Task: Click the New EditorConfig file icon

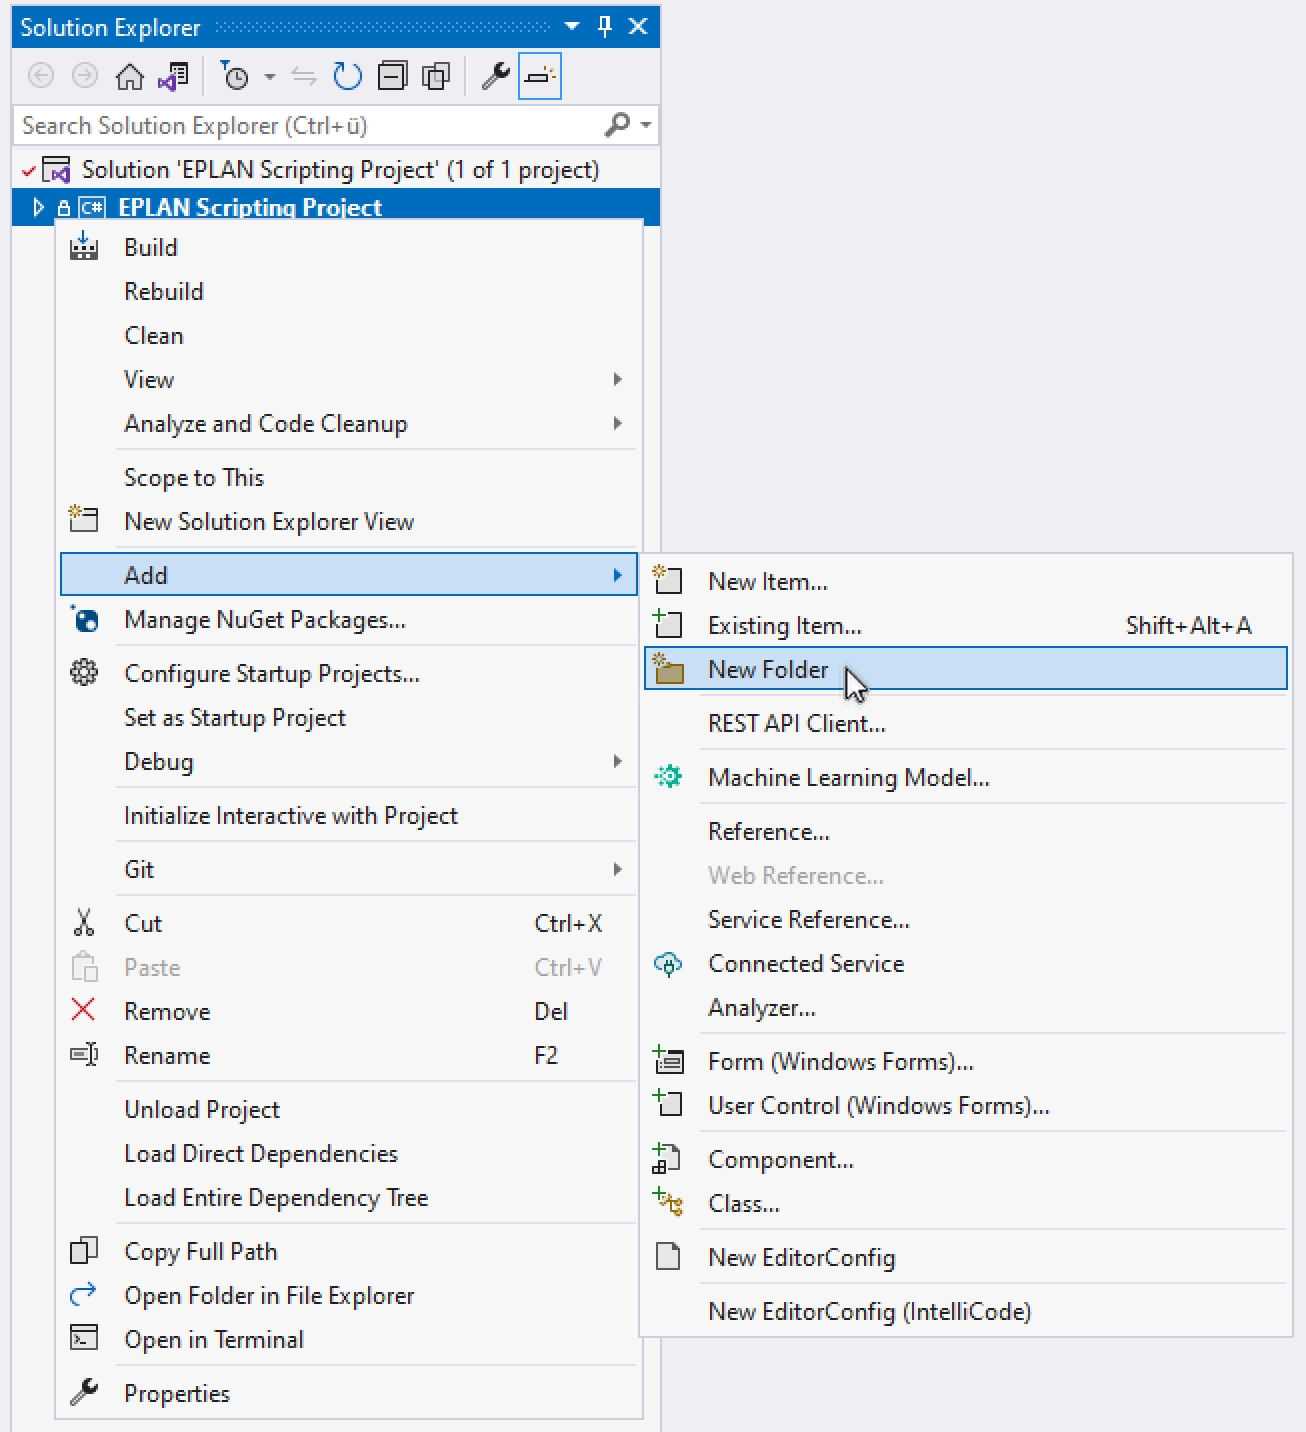Action: pos(667,1256)
